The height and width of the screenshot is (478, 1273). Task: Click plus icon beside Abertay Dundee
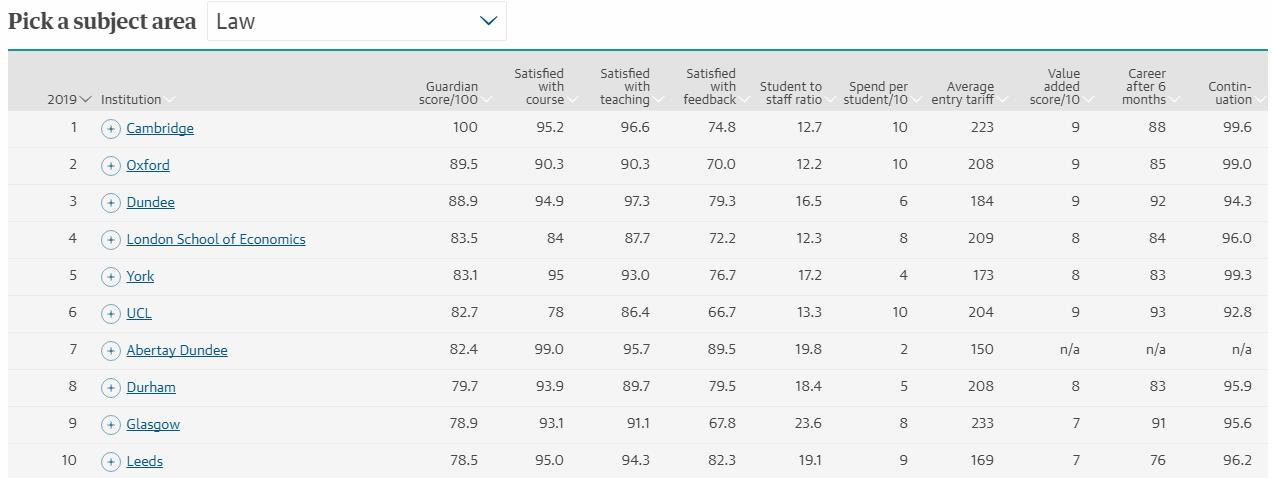click(x=110, y=350)
